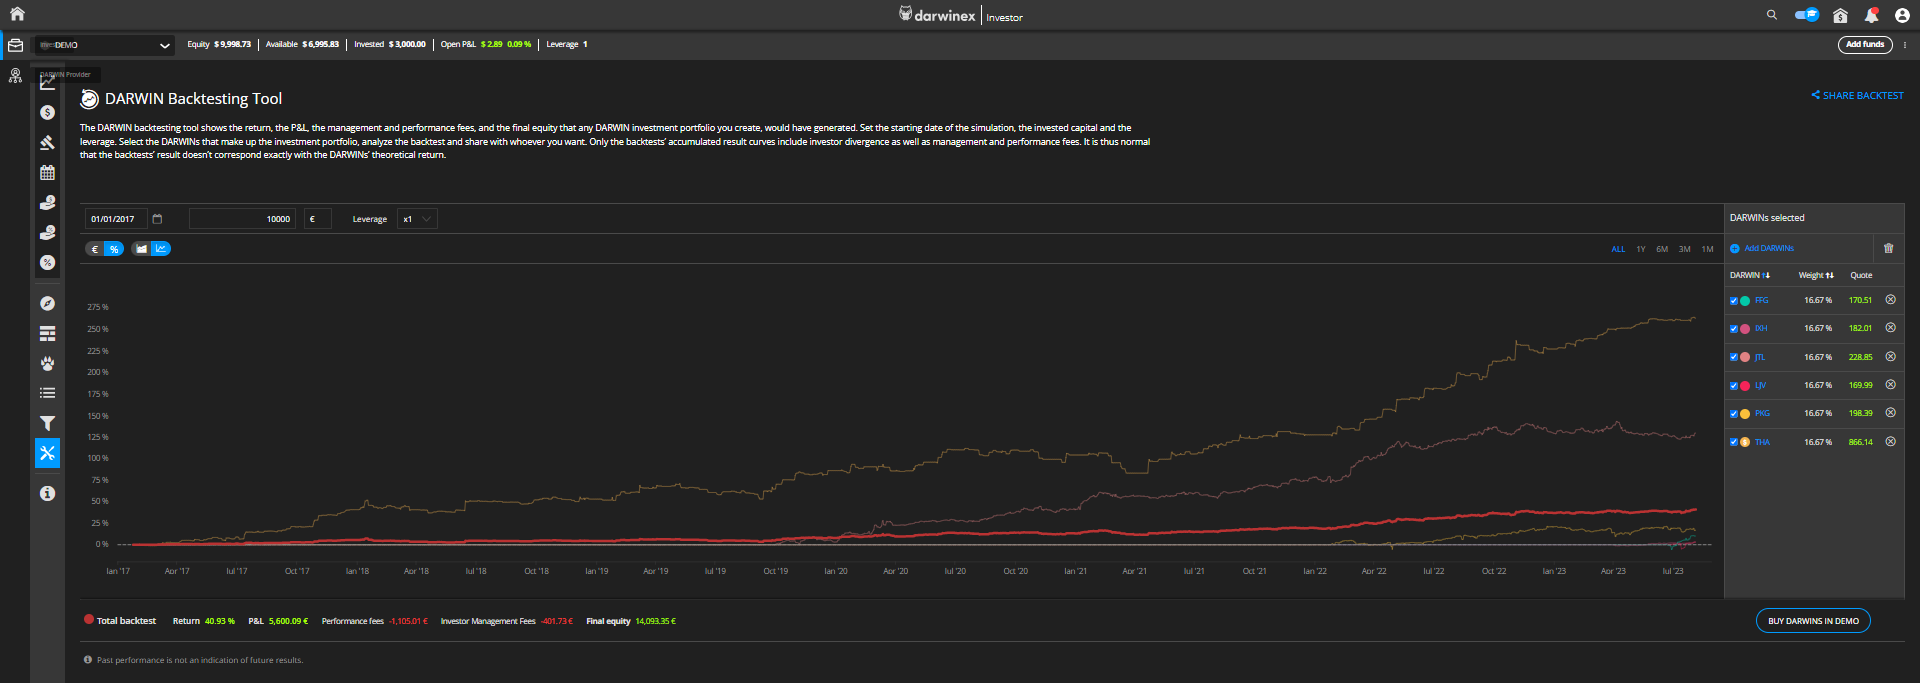The height and width of the screenshot is (683, 1920).
Task: Click the start date field 01/01/2017
Action: click(115, 219)
